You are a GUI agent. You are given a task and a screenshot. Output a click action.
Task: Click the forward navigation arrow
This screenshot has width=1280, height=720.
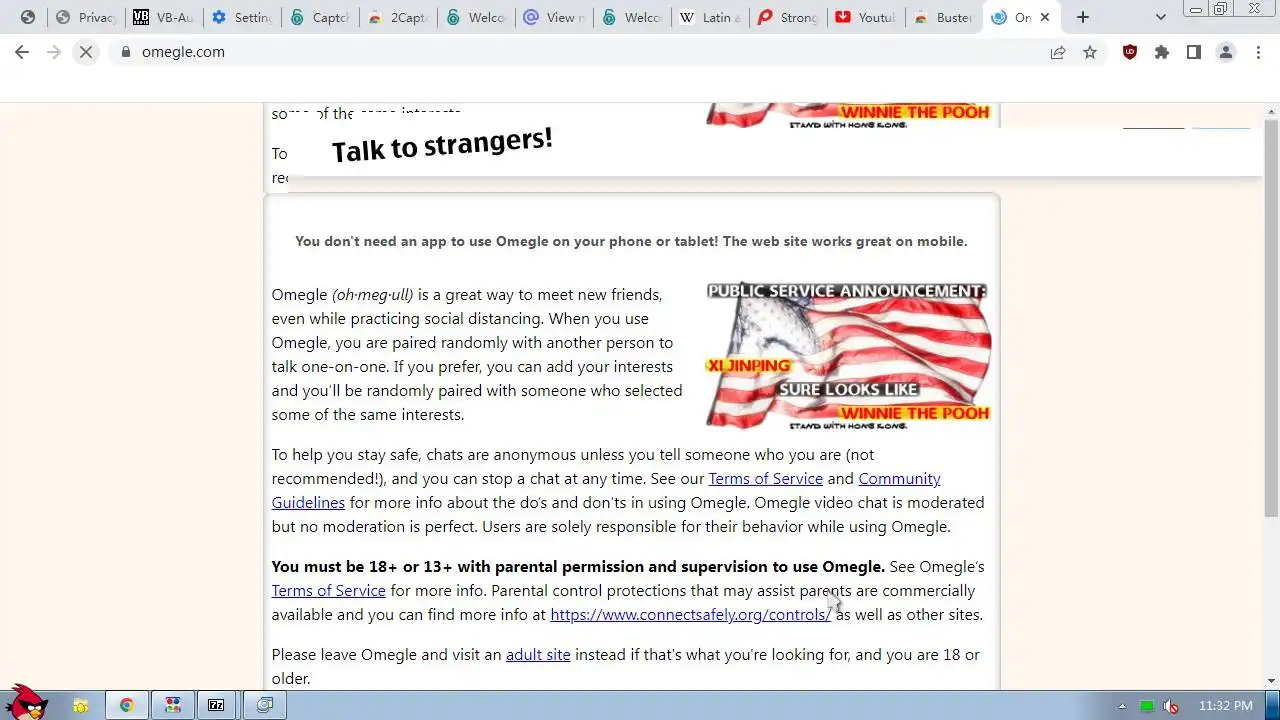coord(54,52)
